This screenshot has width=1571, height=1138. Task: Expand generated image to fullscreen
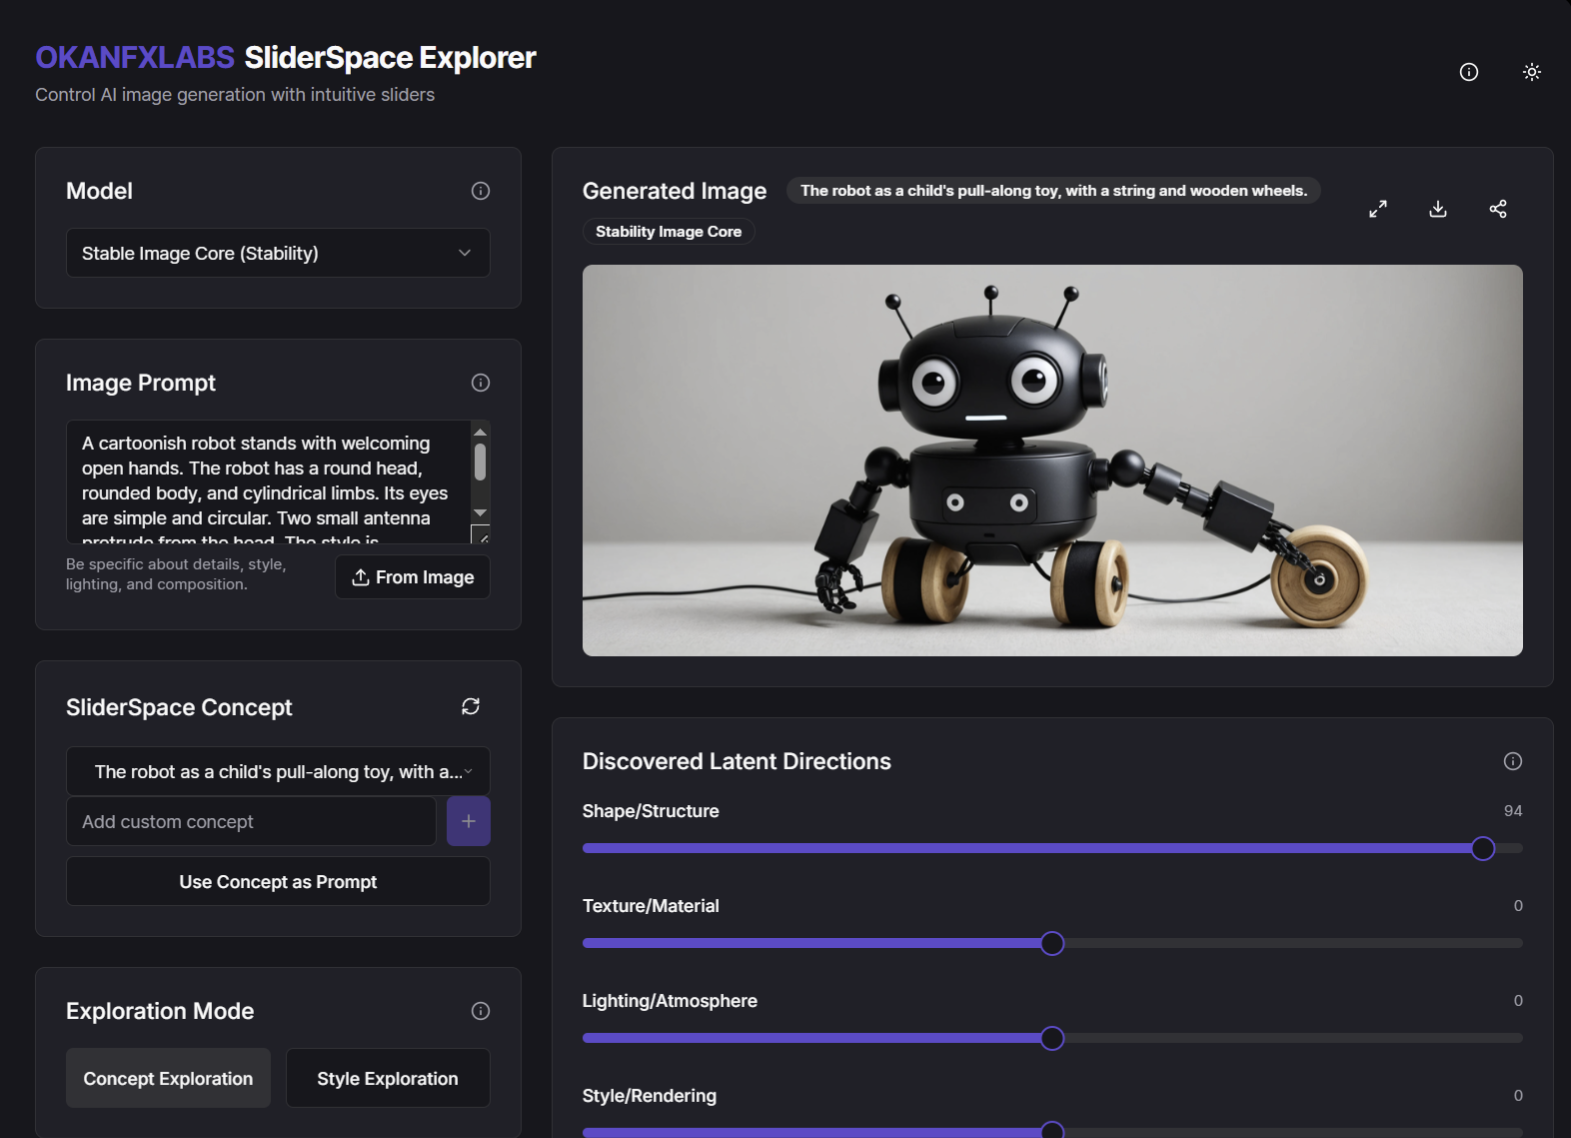pyautogui.click(x=1378, y=209)
